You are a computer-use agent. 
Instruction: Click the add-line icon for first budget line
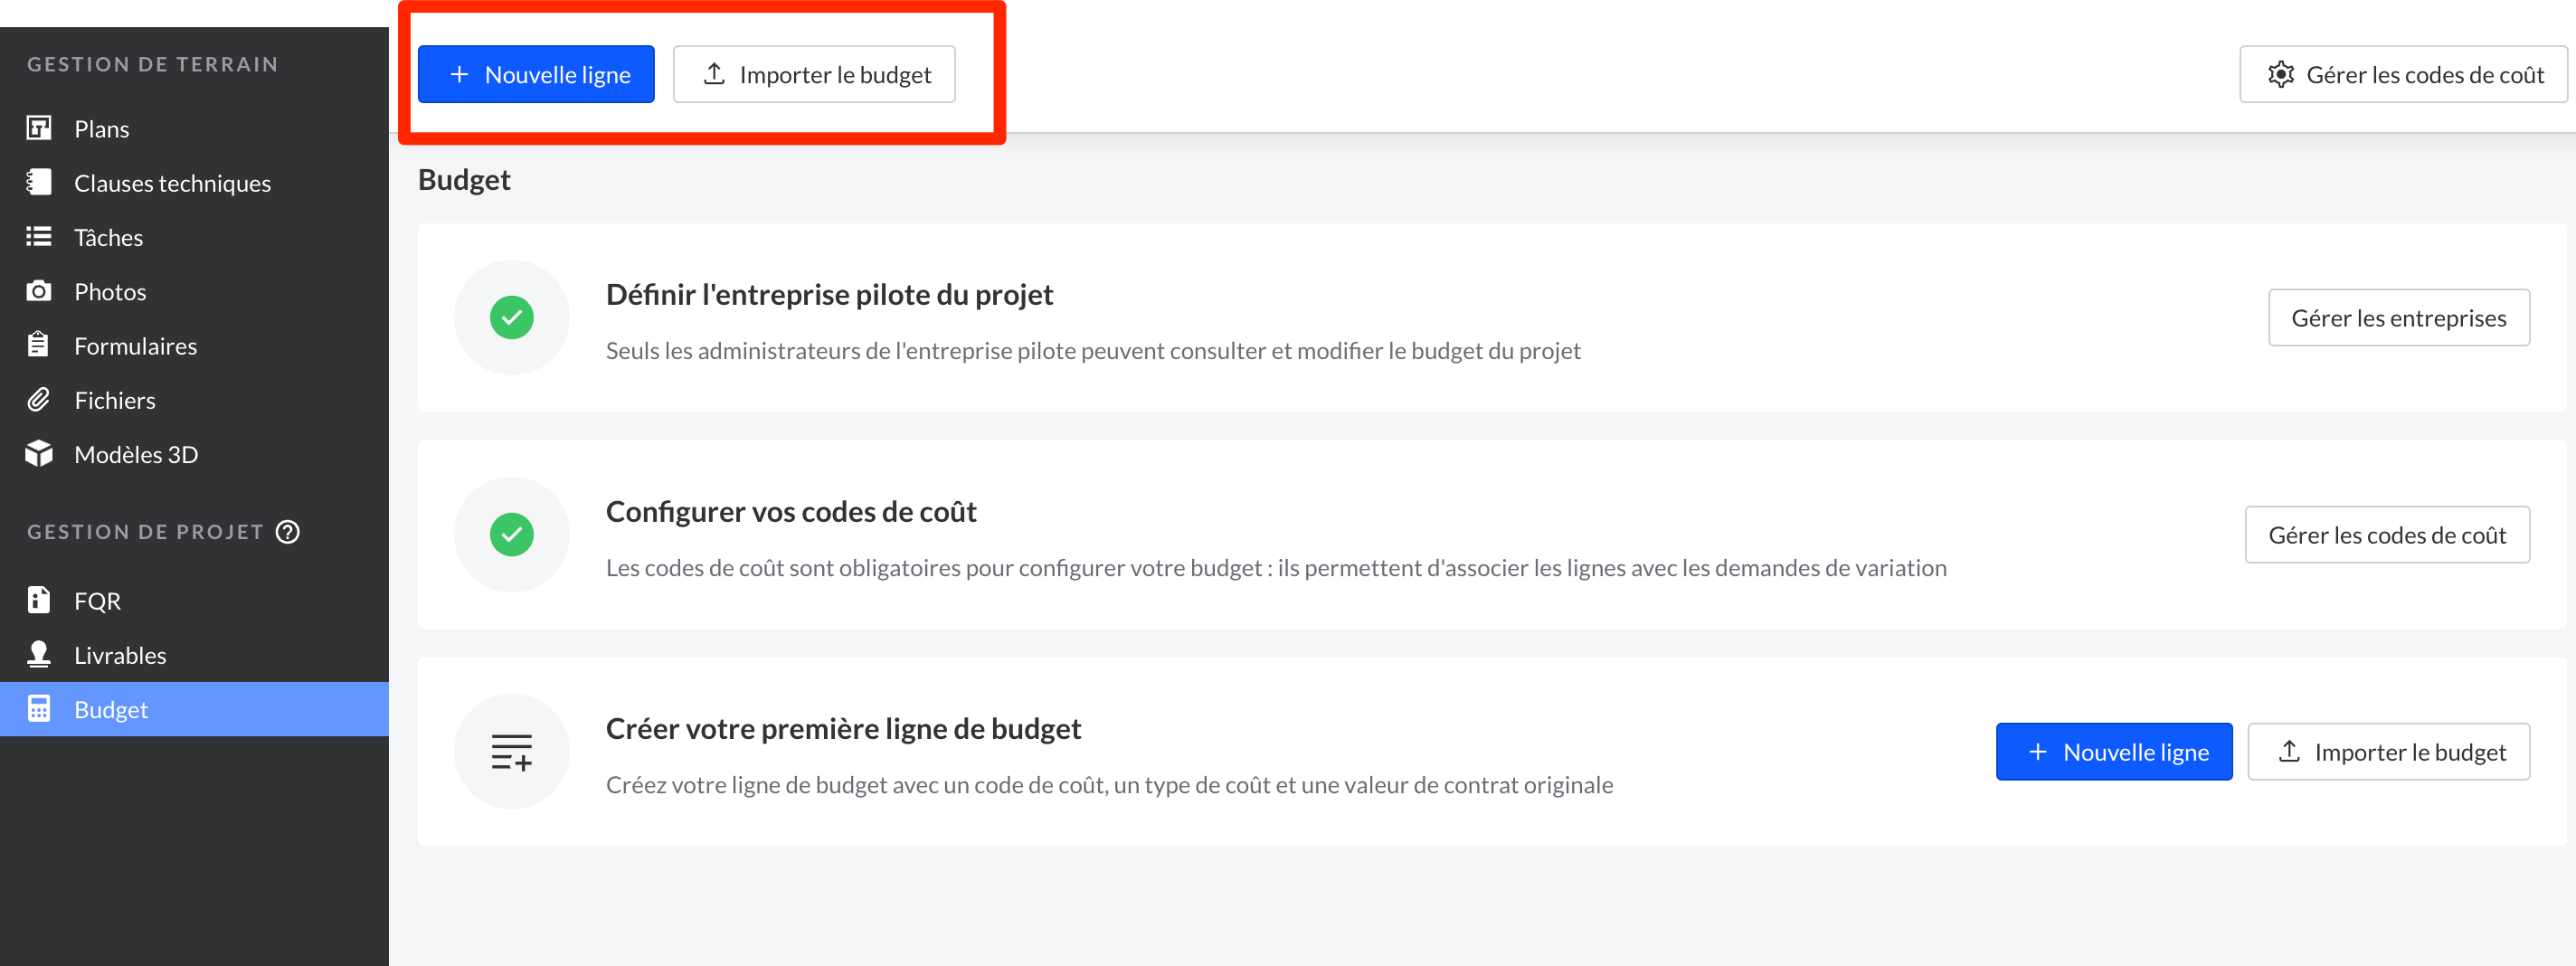pos(511,751)
